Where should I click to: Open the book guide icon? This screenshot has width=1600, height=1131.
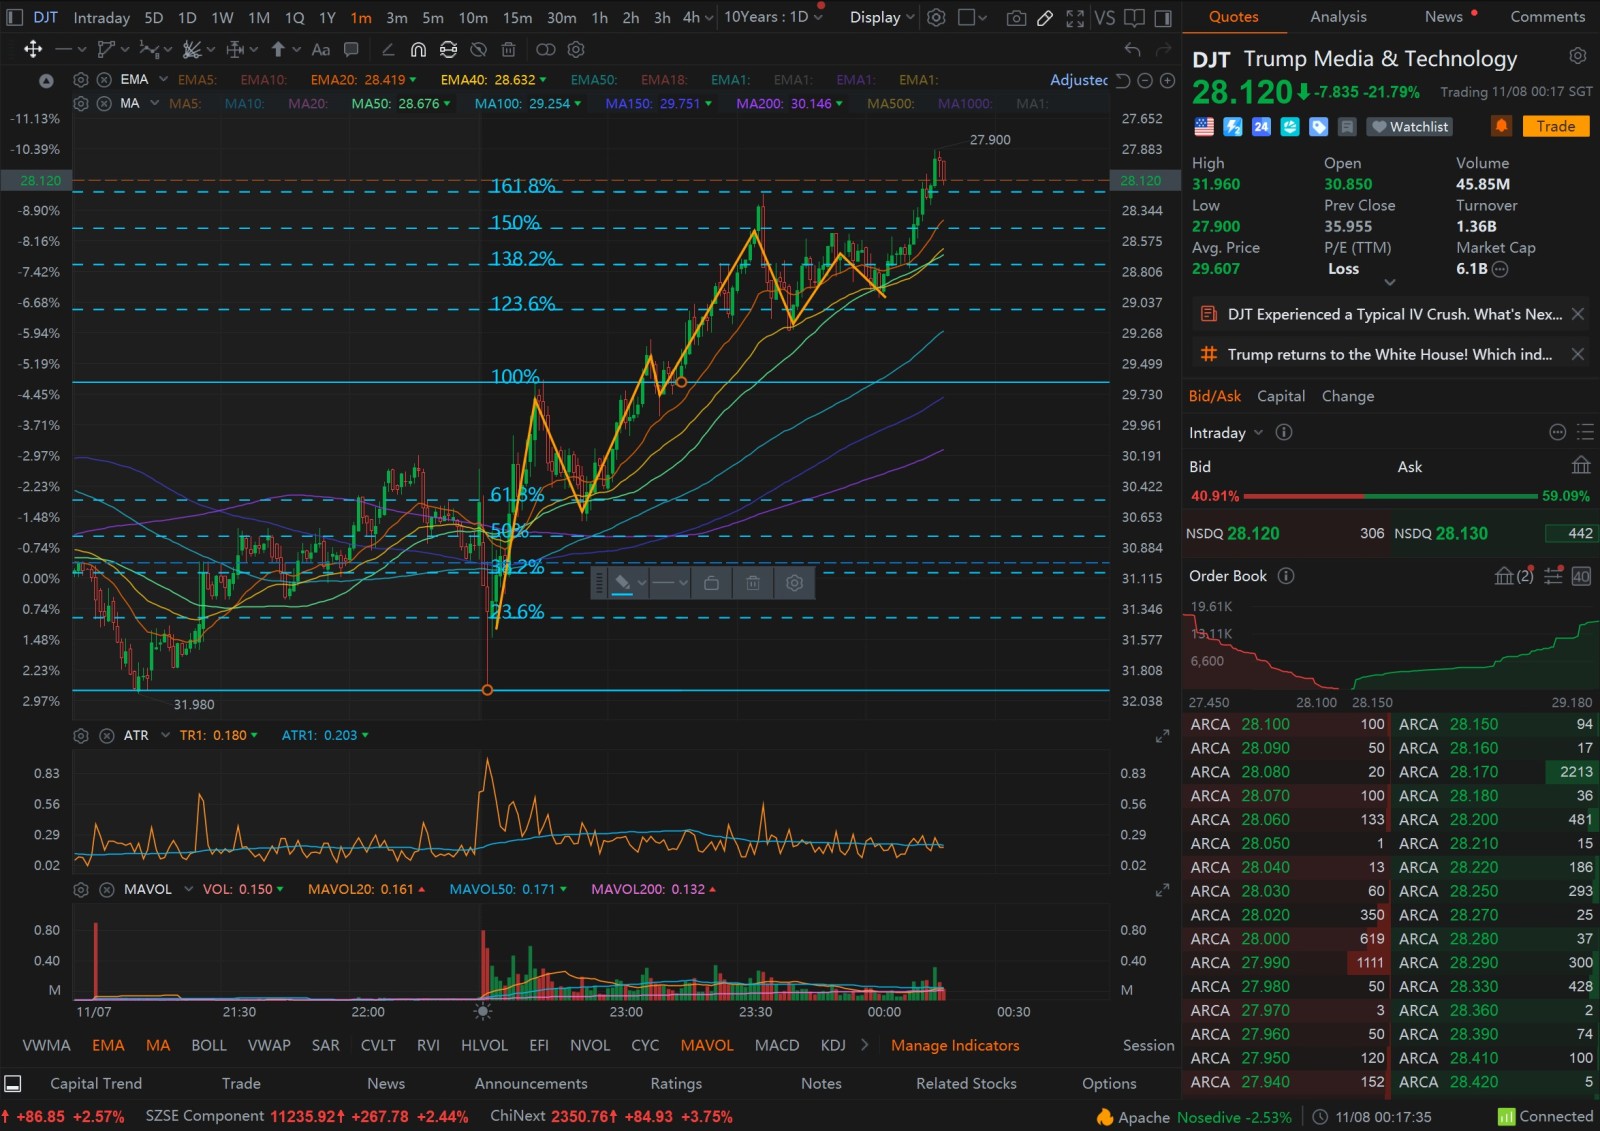pyautogui.click(x=1134, y=17)
